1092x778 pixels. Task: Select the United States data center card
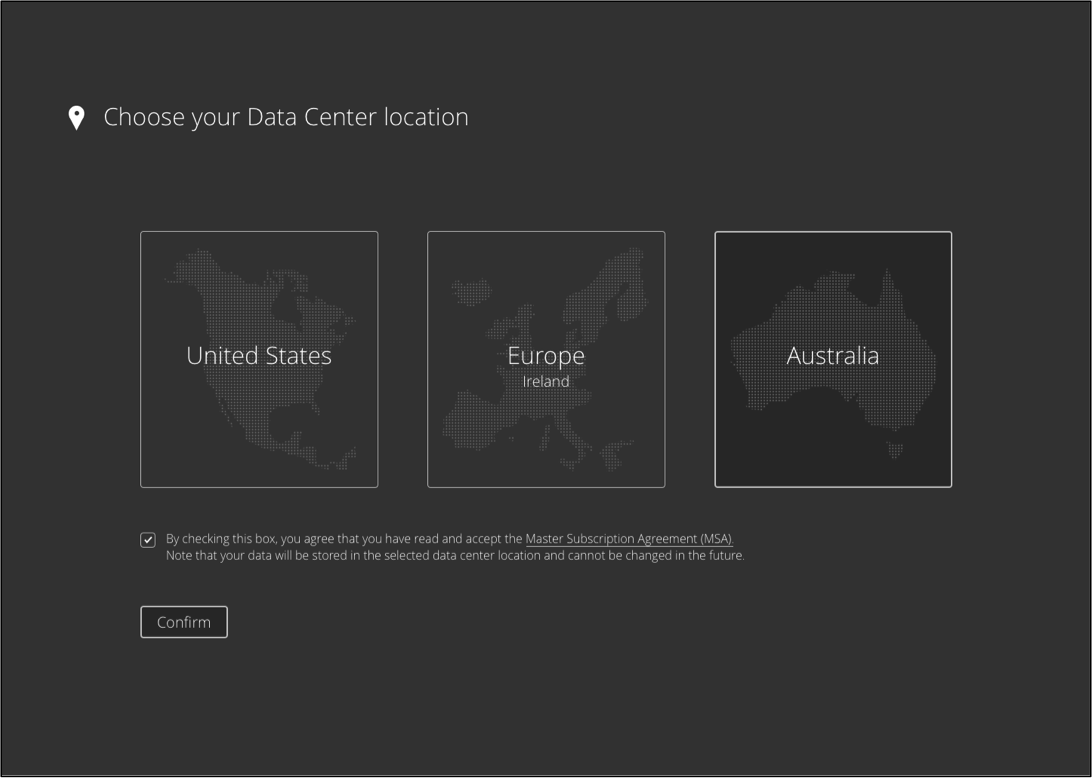(259, 359)
